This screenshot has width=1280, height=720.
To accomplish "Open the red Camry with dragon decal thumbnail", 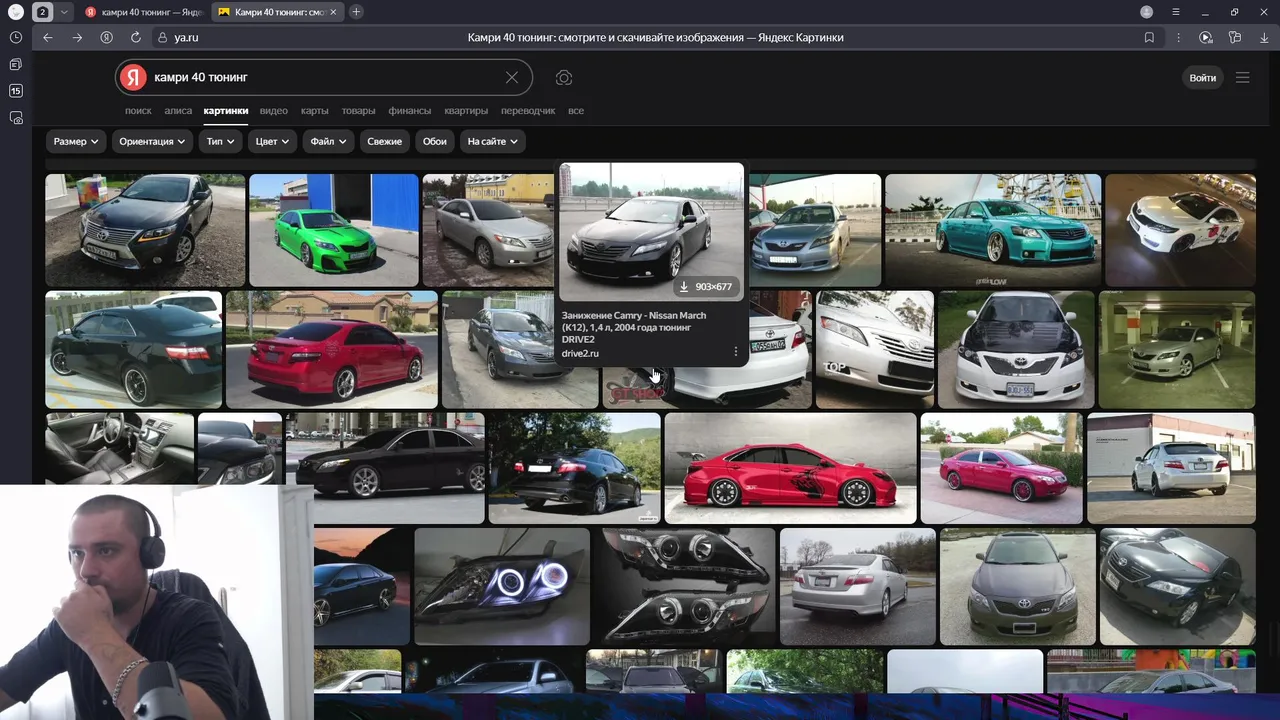I will [x=790, y=468].
